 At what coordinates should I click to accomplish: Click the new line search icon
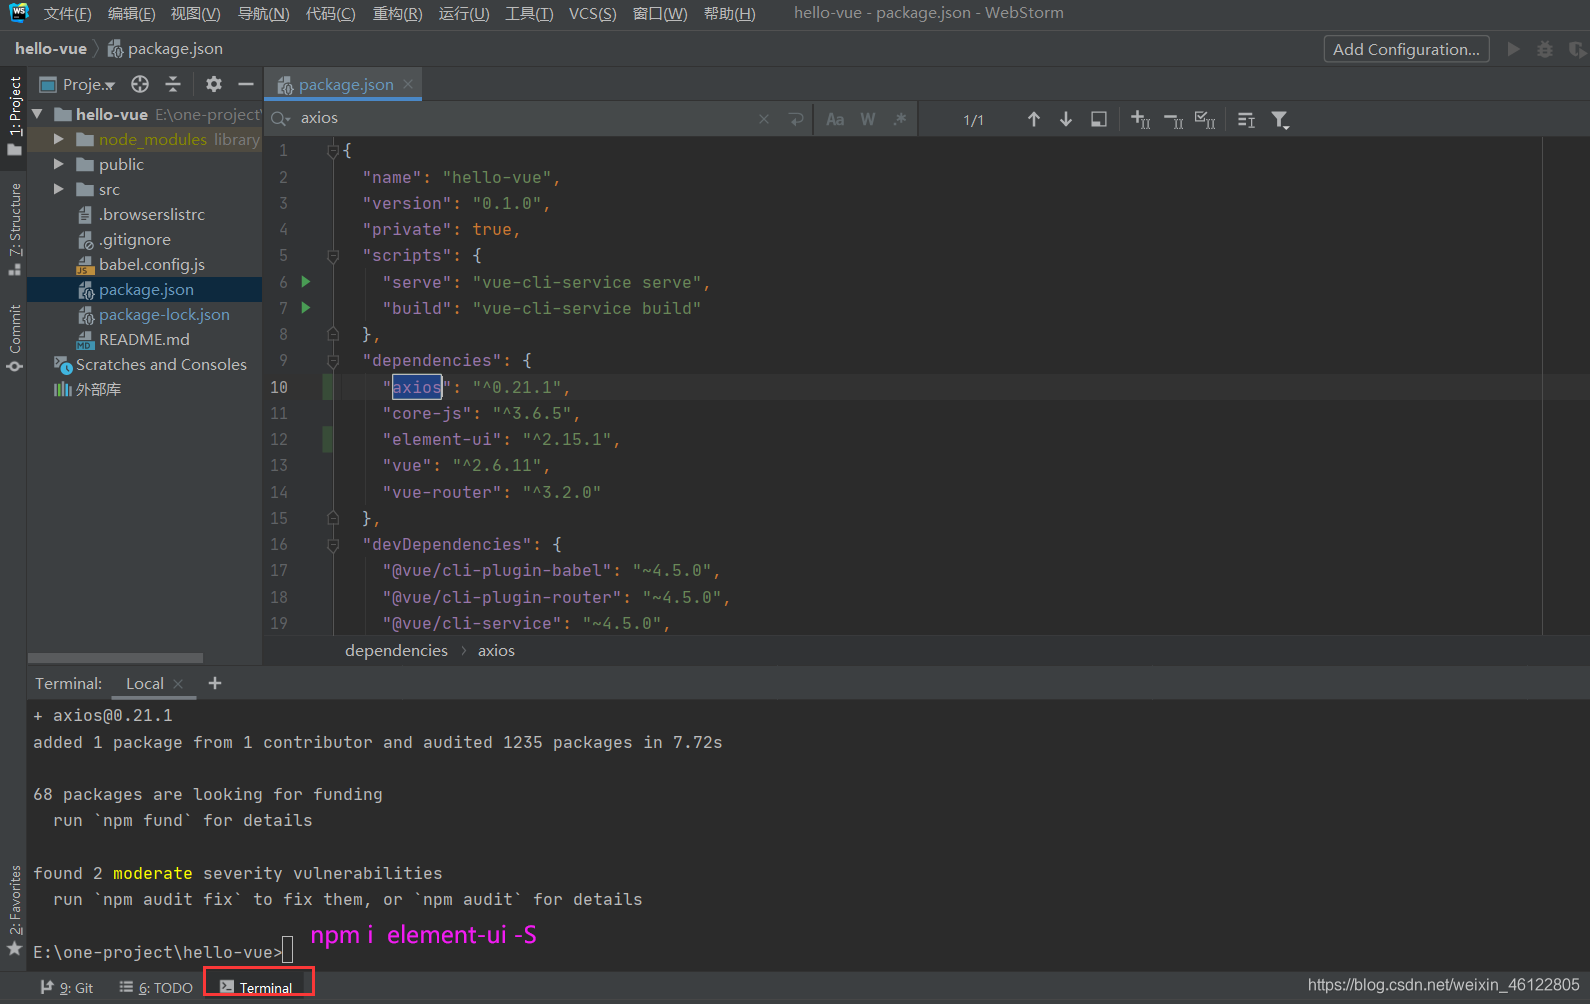(796, 119)
